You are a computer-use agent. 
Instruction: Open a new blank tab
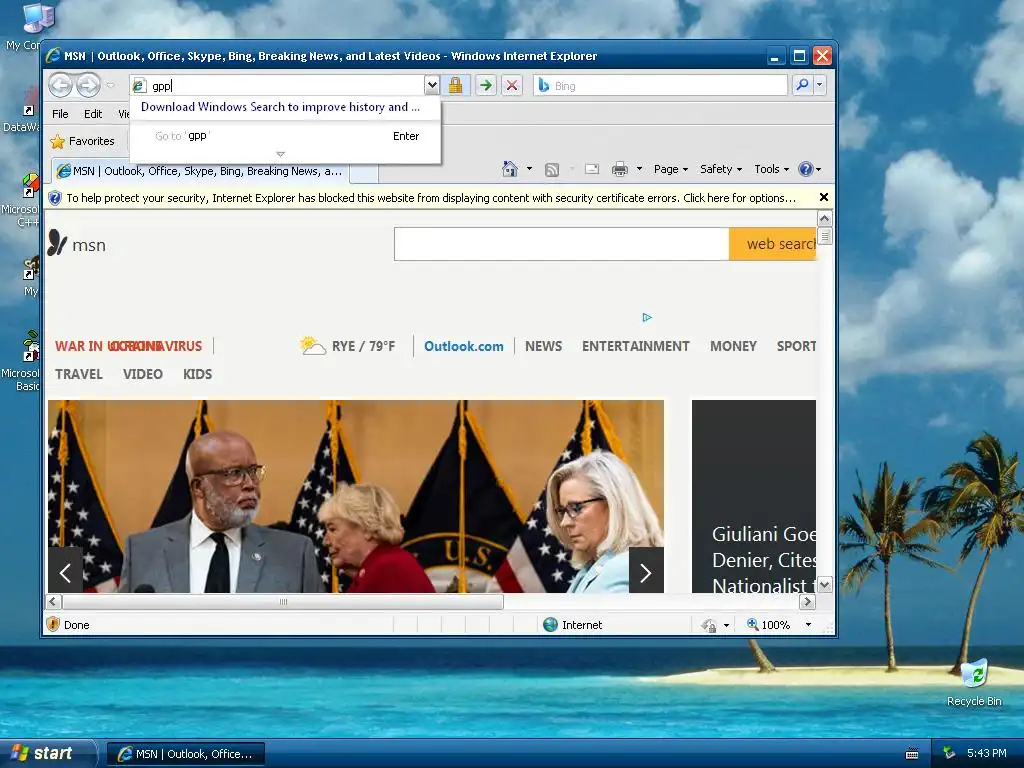(364, 173)
